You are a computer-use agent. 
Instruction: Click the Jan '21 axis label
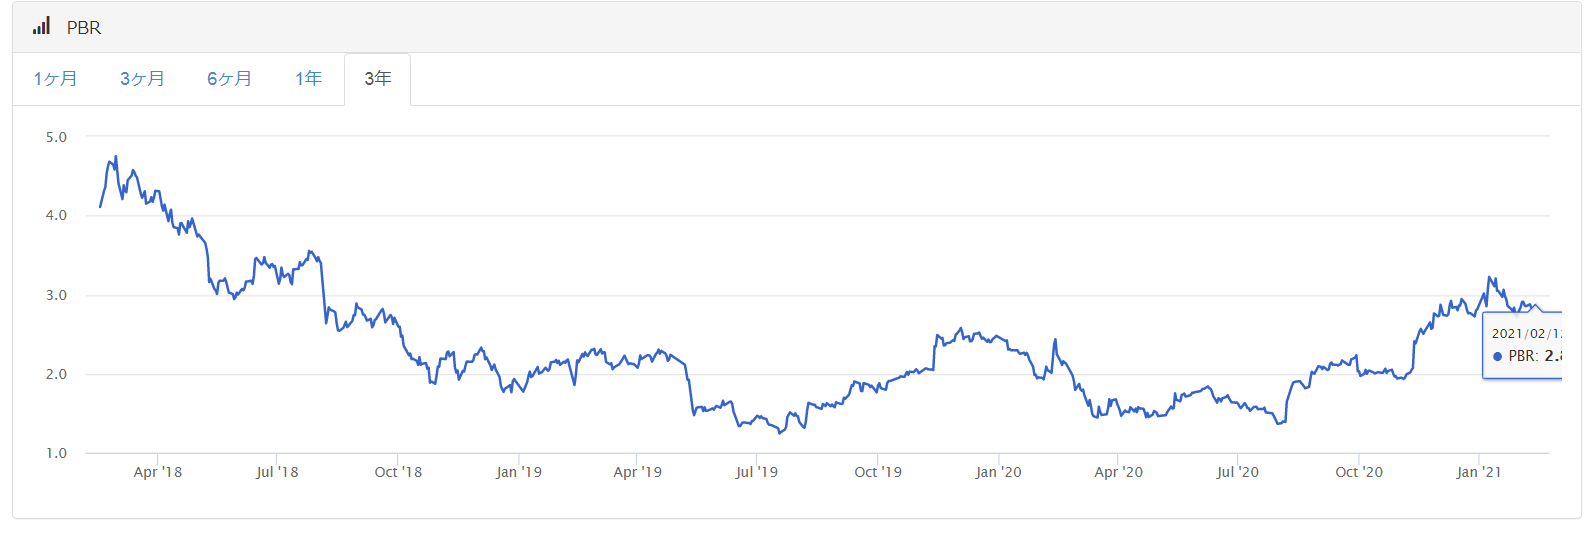(x=1478, y=472)
